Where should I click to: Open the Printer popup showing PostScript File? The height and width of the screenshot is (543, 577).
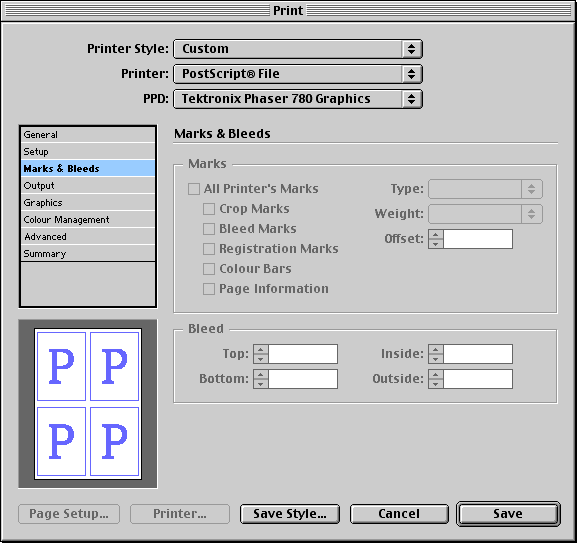tap(298, 74)
